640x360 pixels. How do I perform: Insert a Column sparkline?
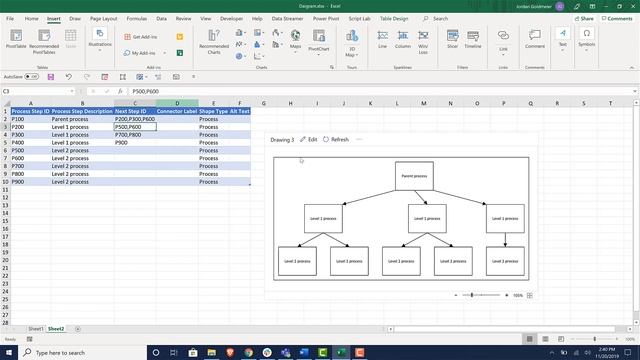pos(403,39)
